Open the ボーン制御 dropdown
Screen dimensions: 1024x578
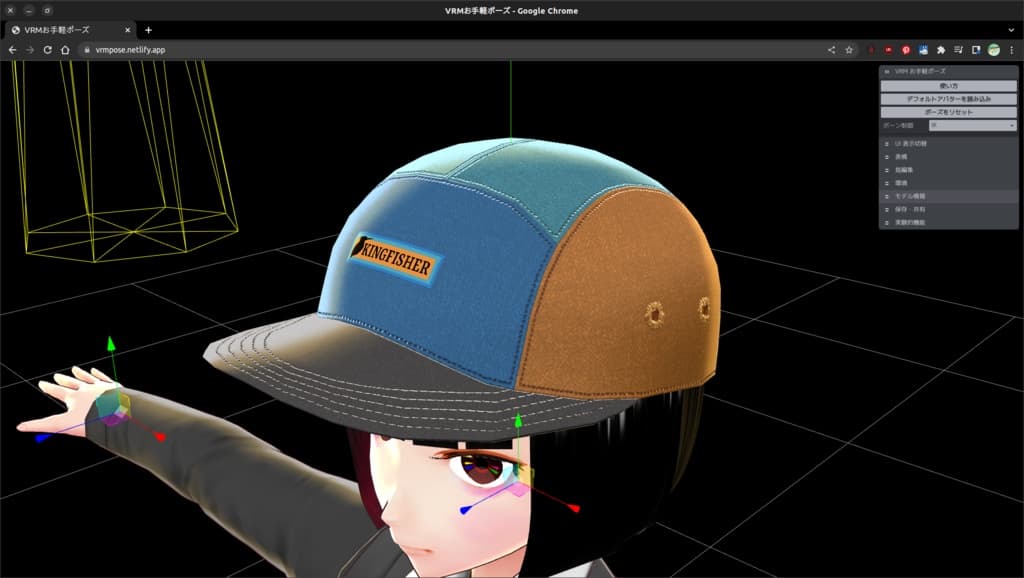(x=973, y=125)
